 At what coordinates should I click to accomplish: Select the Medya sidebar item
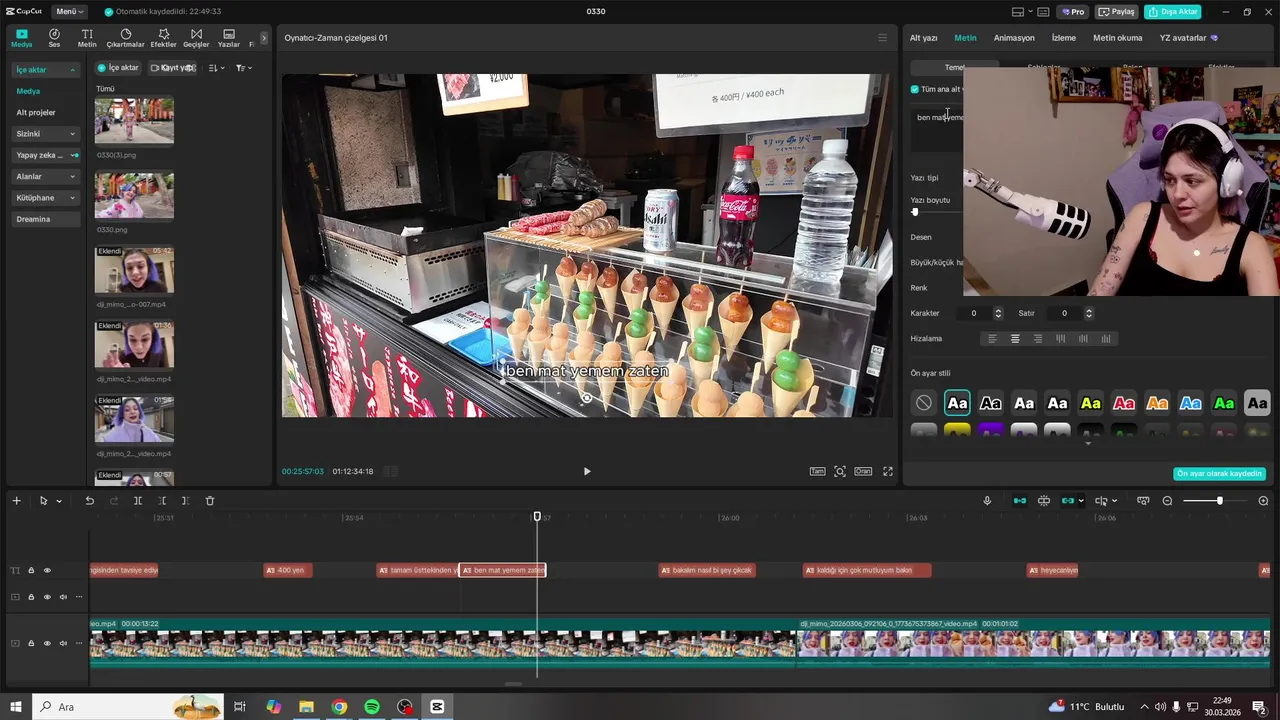coord(28,91)
